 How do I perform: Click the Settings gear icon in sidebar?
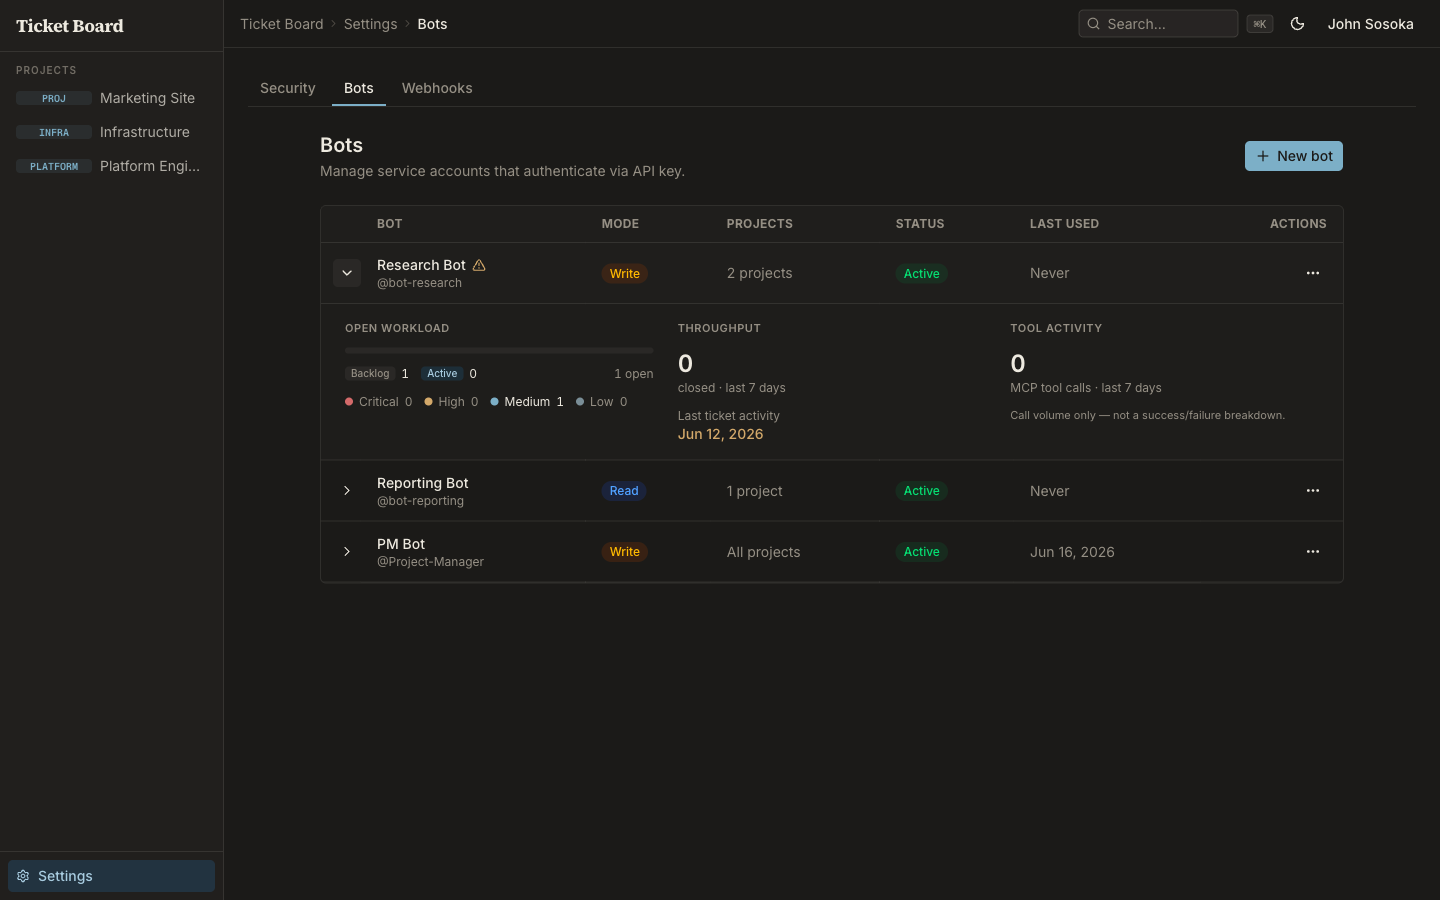23,876
